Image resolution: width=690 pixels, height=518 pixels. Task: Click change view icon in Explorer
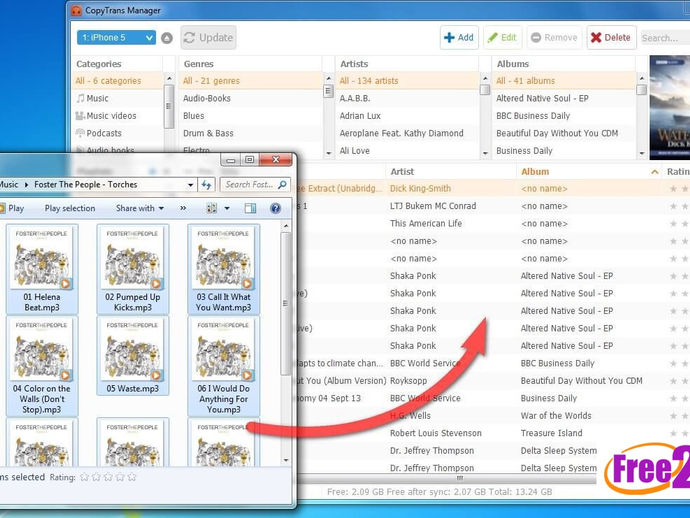pos(212,208)
